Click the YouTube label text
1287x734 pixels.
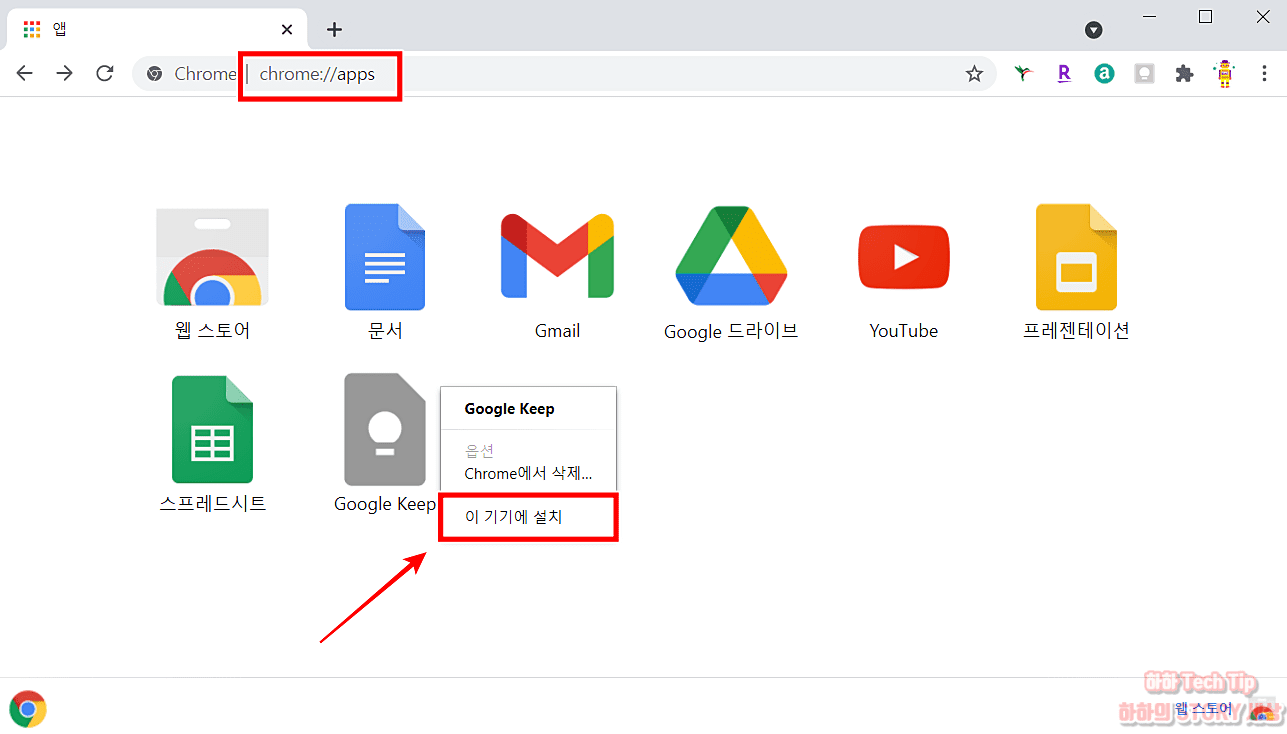[x=904, y=331]
